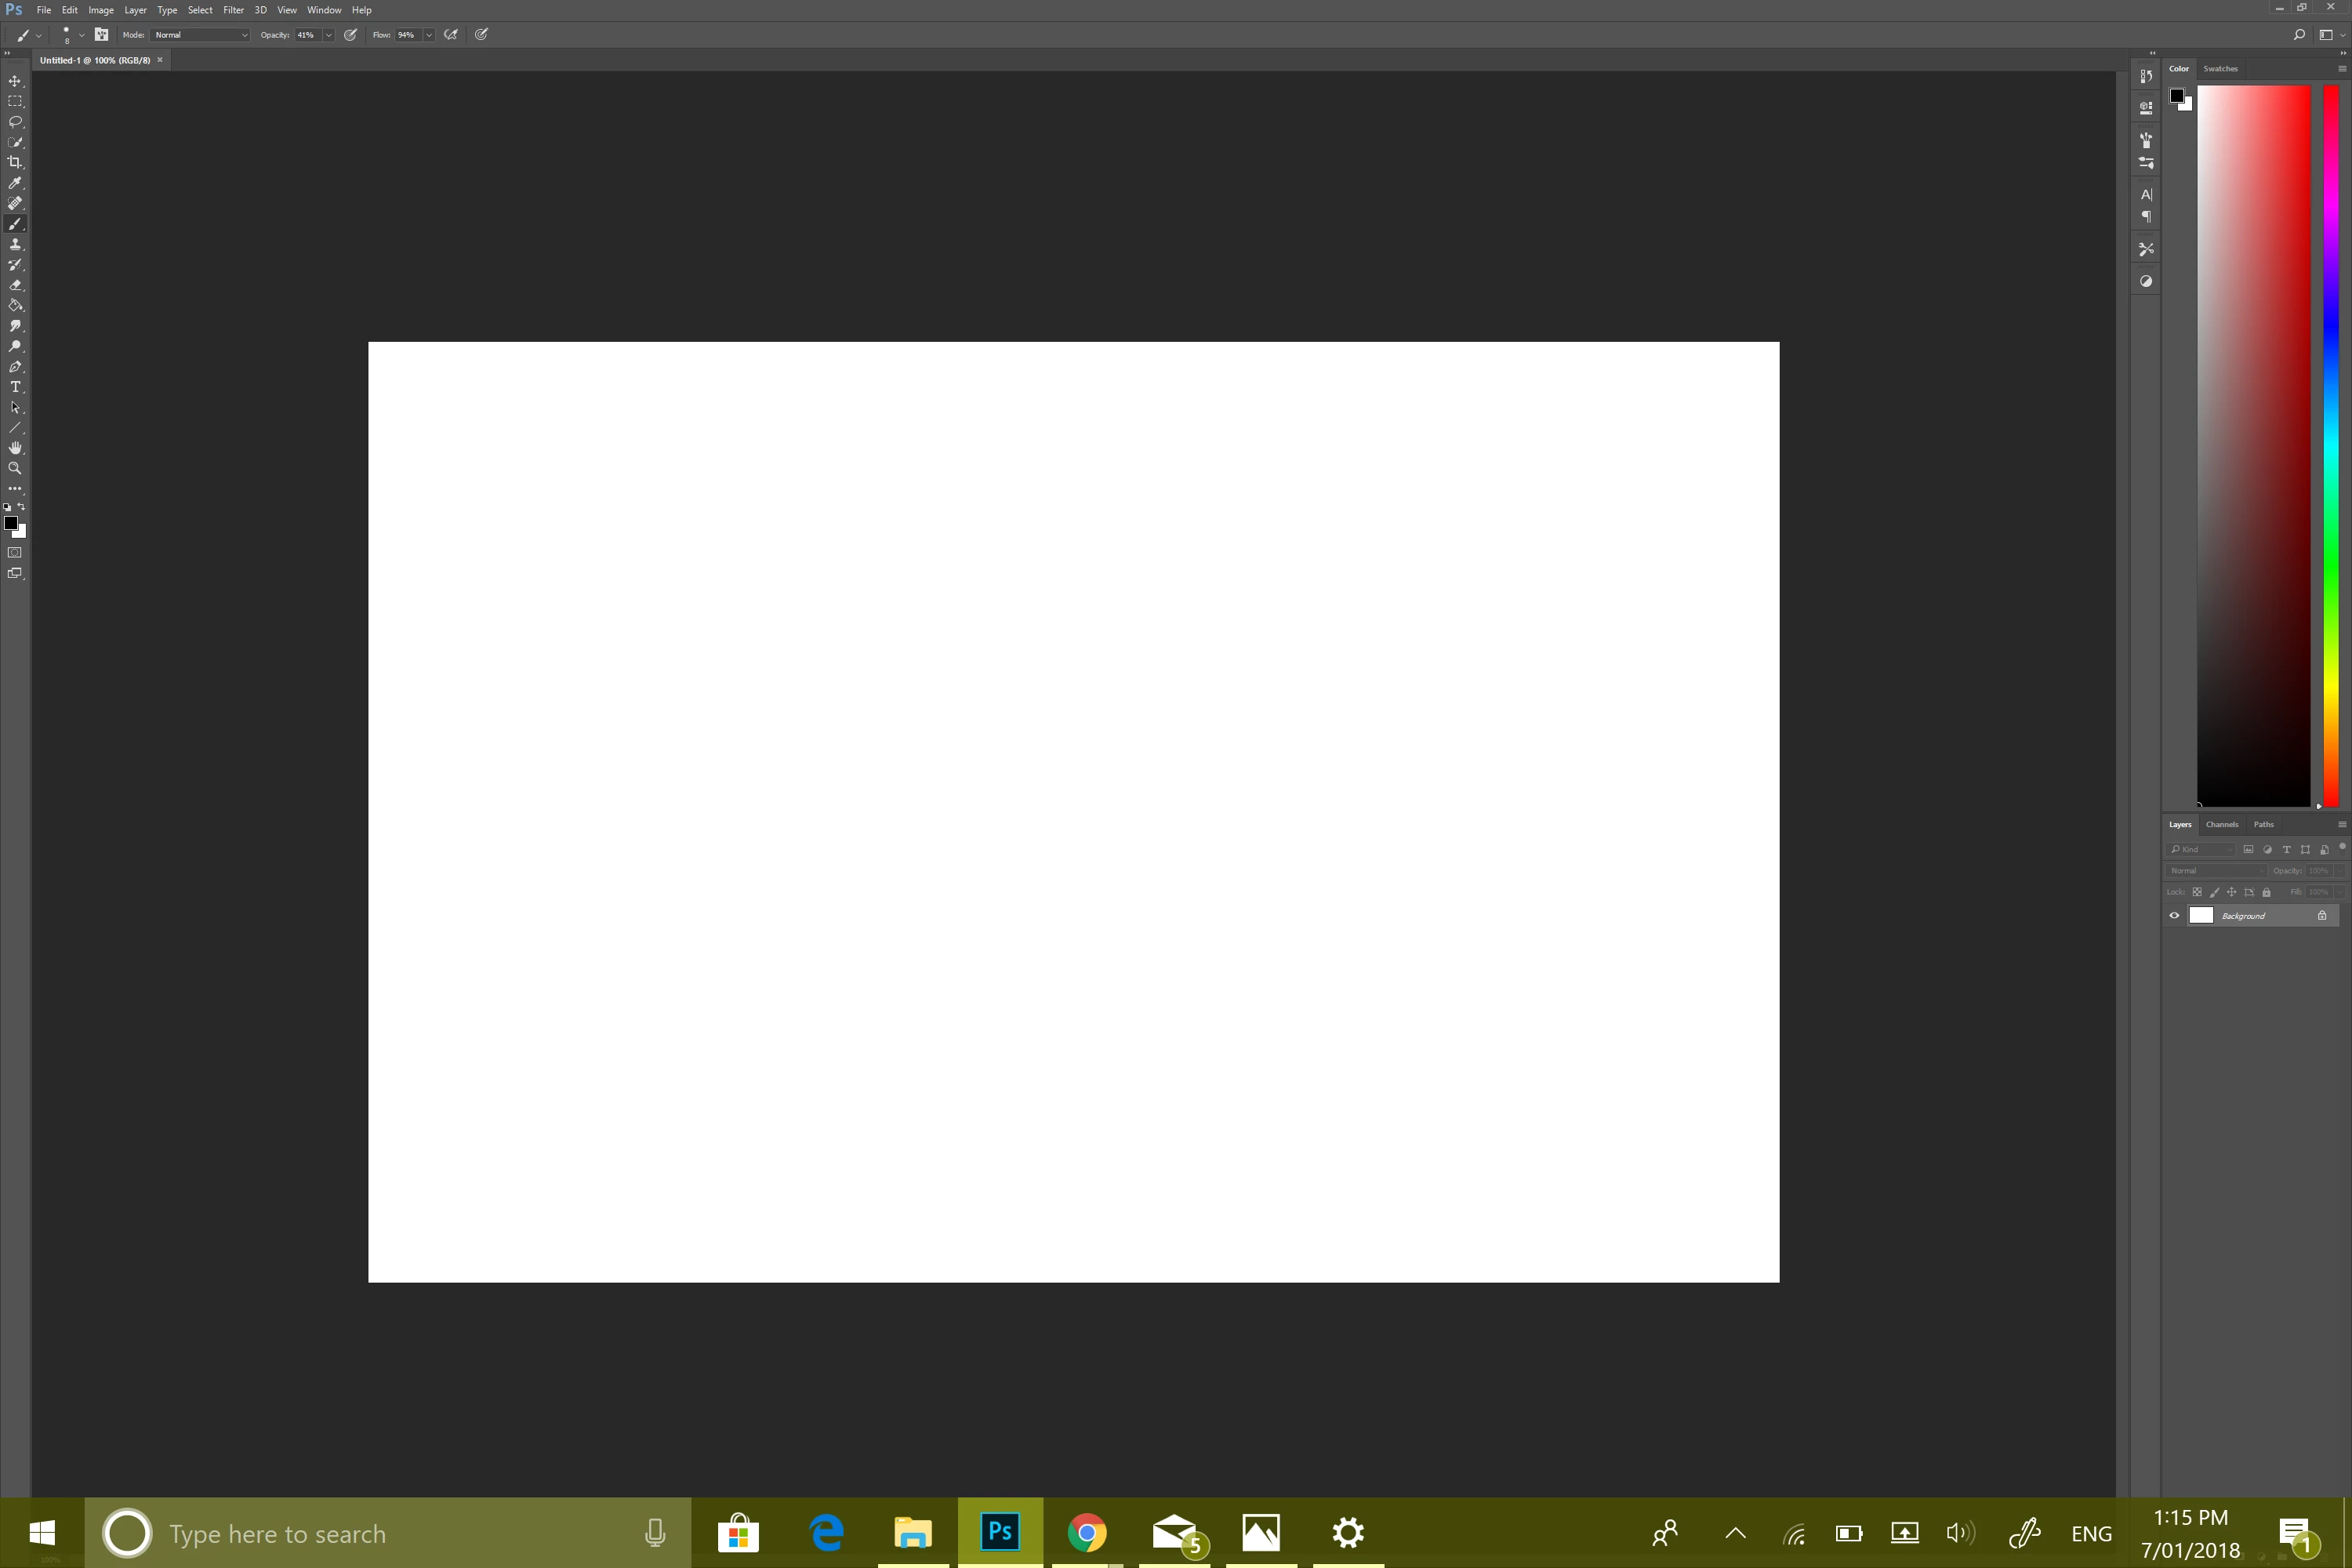Switch to the Swatches tab
Viewport: 2352px width, 1568px height.
tap(2220, 69)
